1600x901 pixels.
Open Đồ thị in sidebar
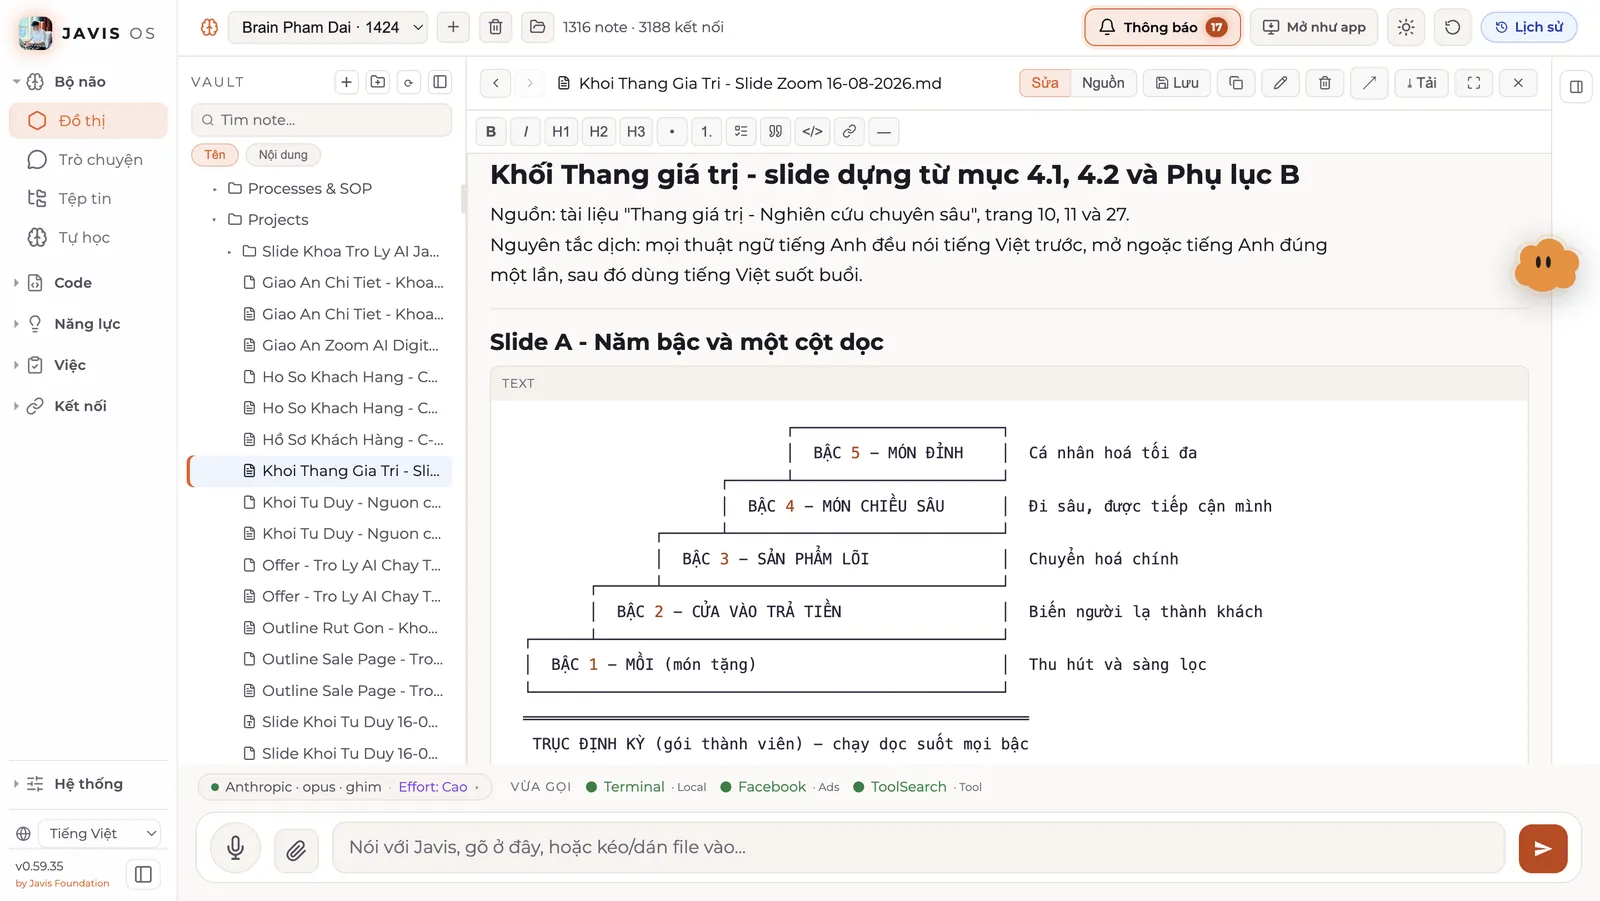pos(88,121)
